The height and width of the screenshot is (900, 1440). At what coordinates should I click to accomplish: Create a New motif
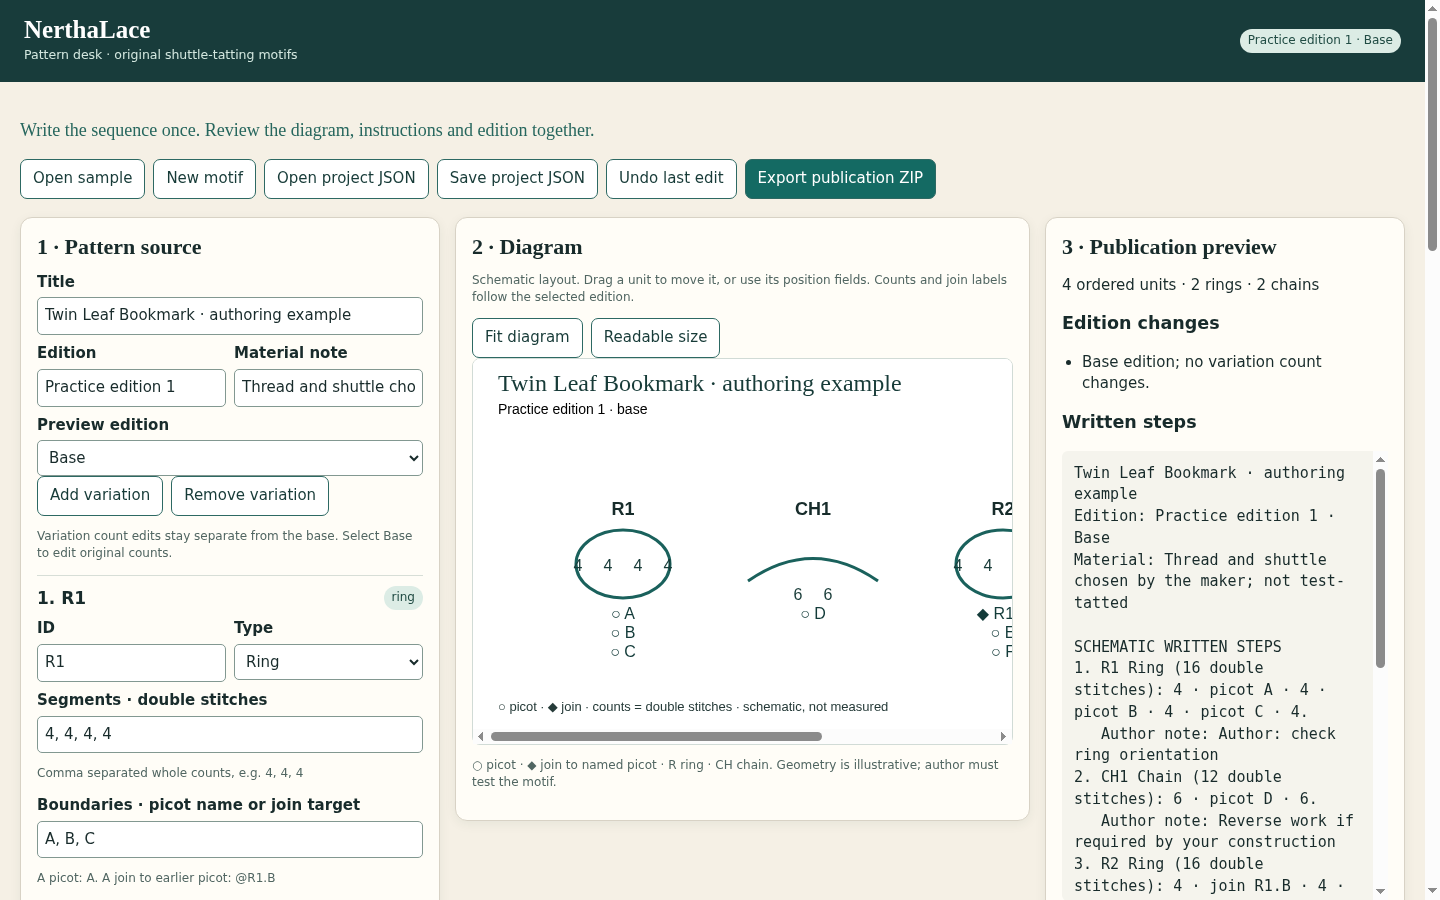[x=204, y=179]
